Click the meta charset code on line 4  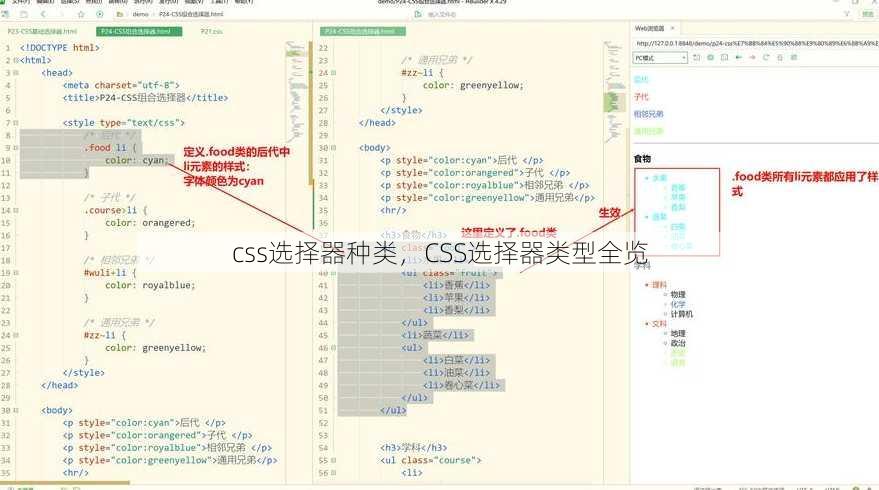click(121, 85)
